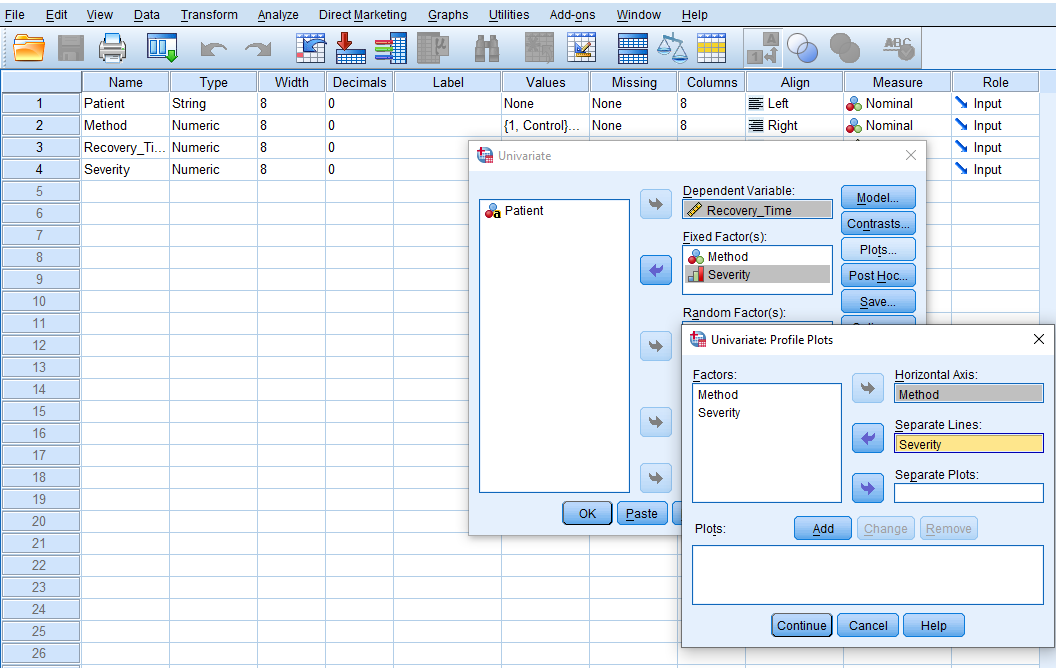
Task: Click the Plots list box
Action: click(867, 574)
